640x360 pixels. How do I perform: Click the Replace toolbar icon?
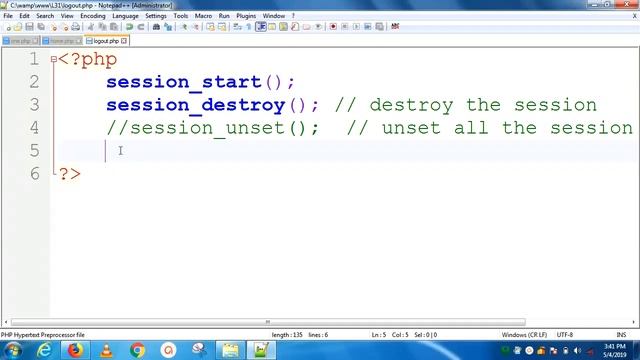(x=168, y=27)
